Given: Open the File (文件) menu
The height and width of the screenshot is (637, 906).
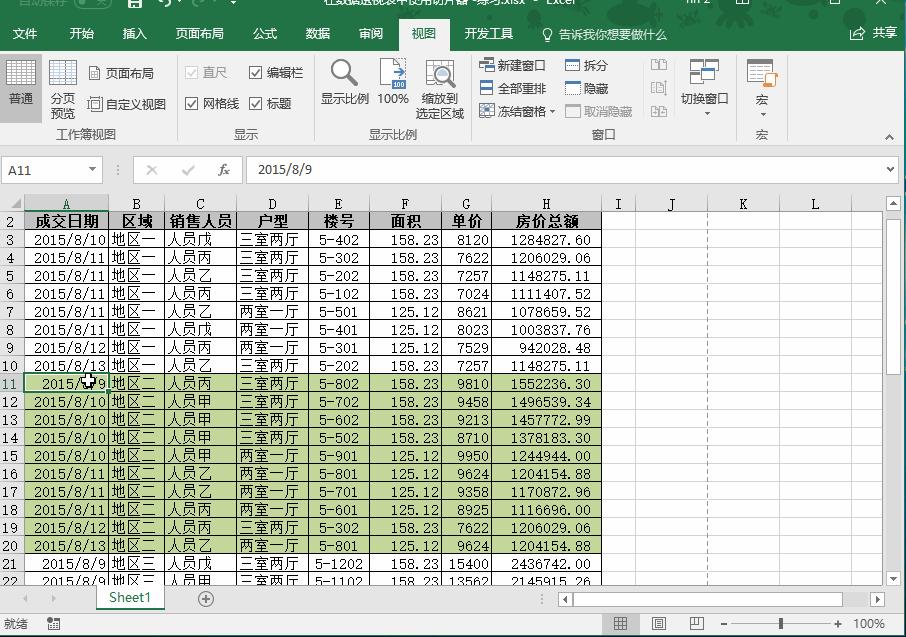Looking at the screenshot, I should coord(27,33).
